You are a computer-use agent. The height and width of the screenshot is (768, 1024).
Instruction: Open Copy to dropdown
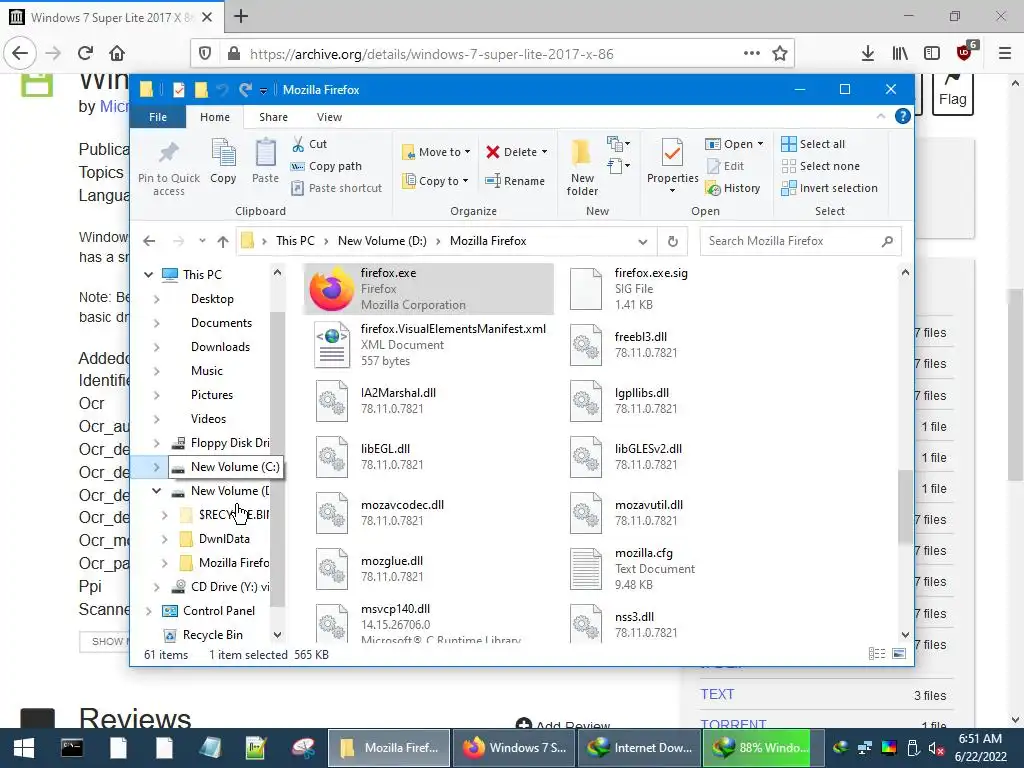point(436,181)
